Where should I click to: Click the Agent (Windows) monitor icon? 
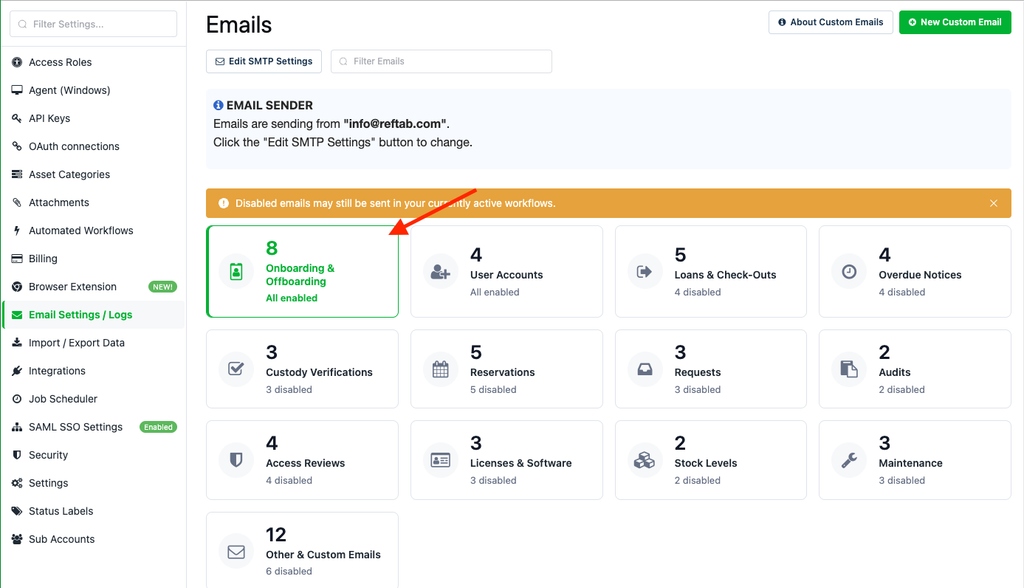(x=17, y=90)
